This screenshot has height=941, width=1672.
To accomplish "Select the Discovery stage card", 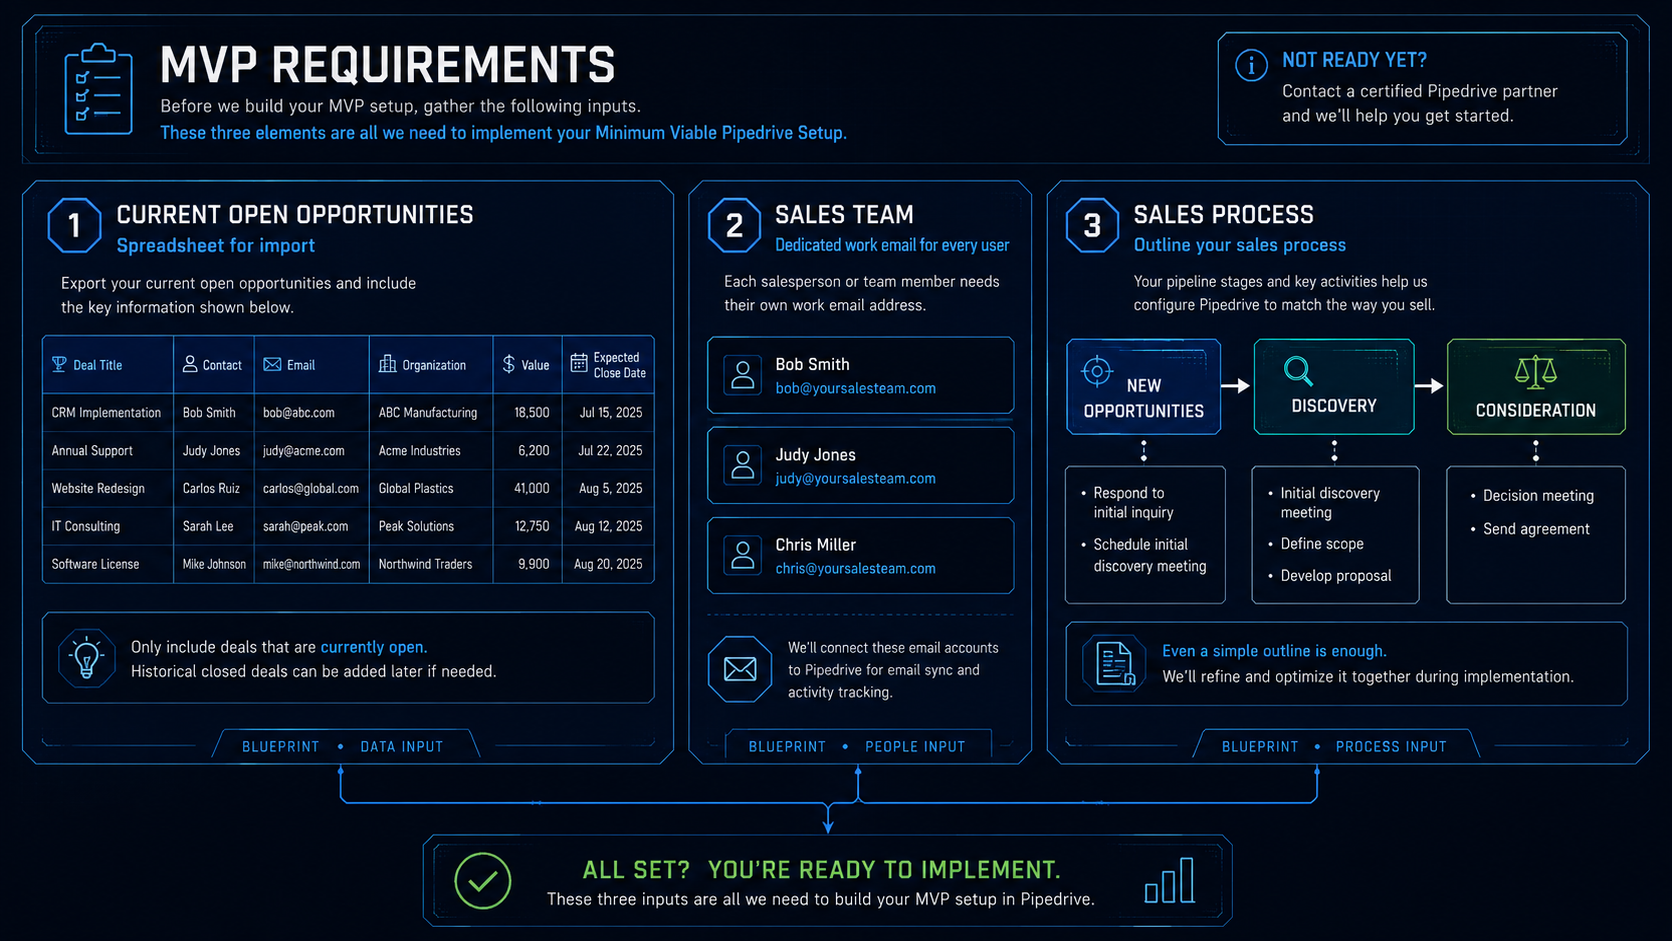I will point(1334,387).
